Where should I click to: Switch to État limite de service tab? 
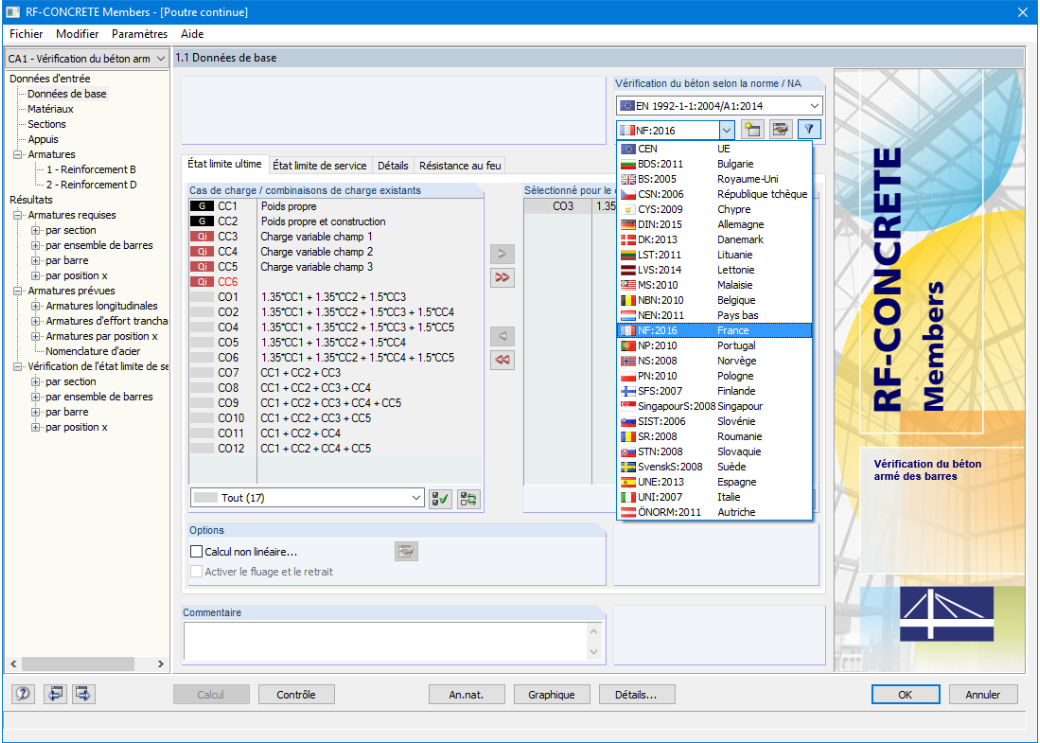click(320, 165)
